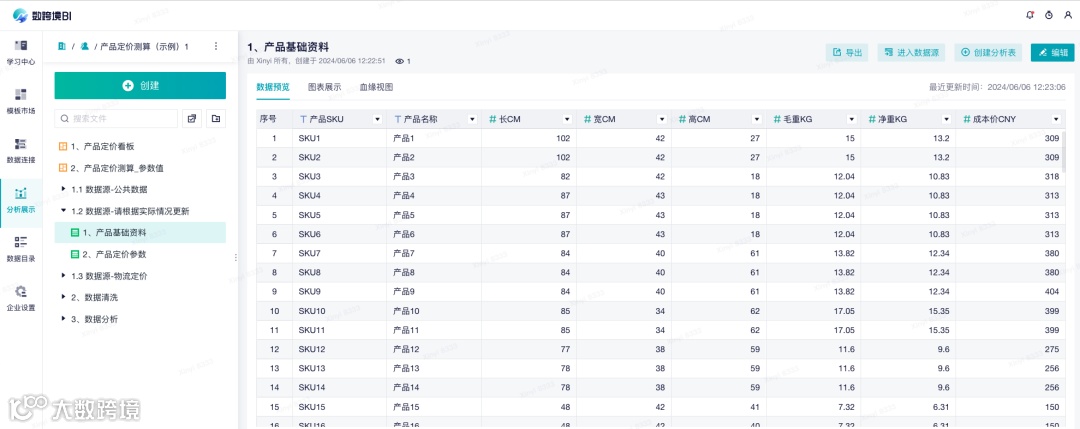Click the 数跨境BI logo

click(x=42, y=15)
